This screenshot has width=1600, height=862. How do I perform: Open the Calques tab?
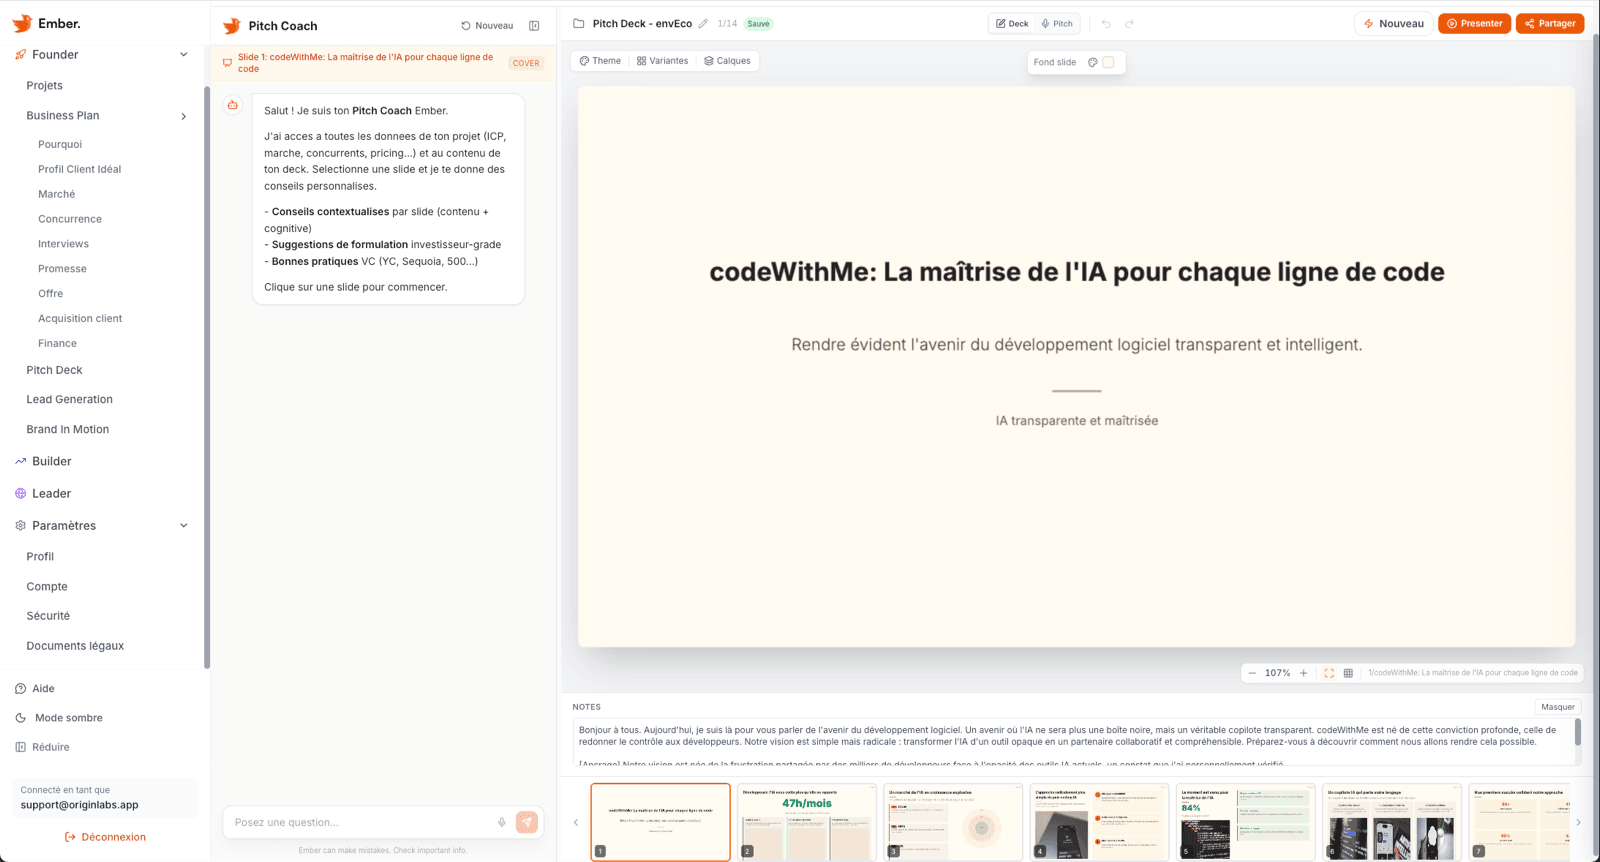(x=727, y=61)
